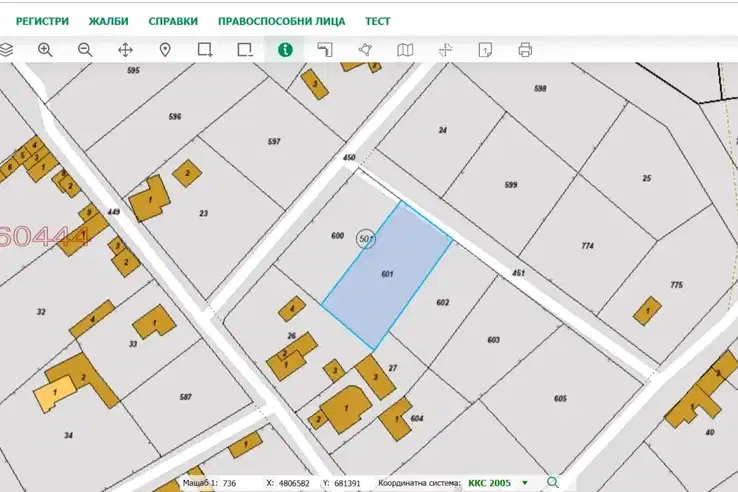Viewport: 738px width, 492px height.
Task: Click parcel label 774
Action: tap(587, 245)
